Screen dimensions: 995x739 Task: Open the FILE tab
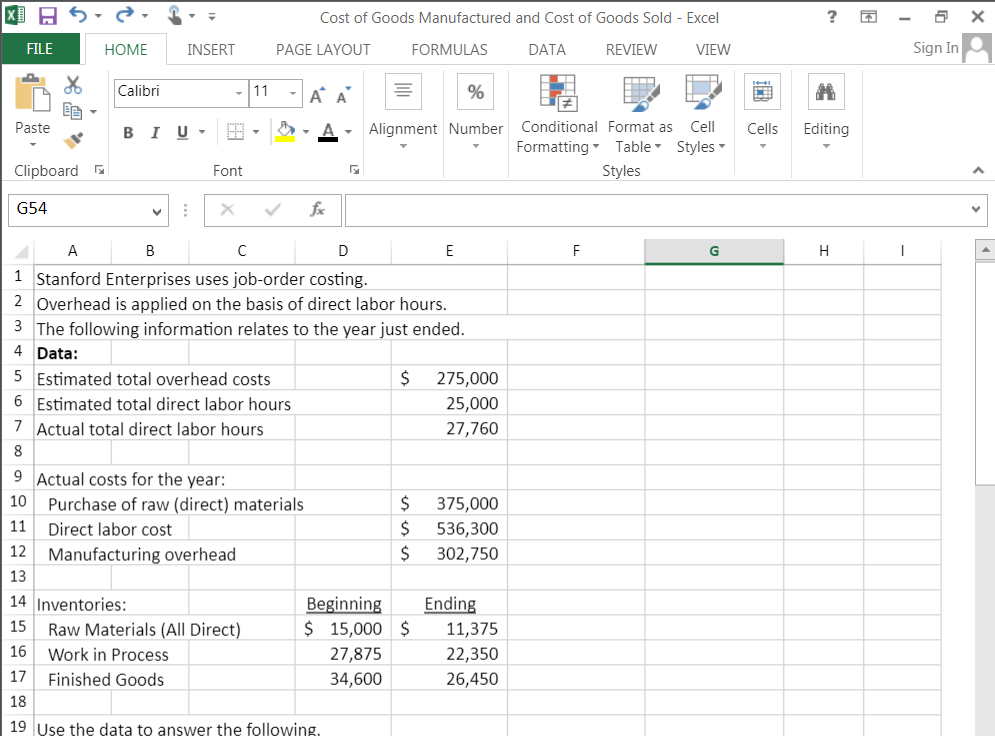point(39,49)
